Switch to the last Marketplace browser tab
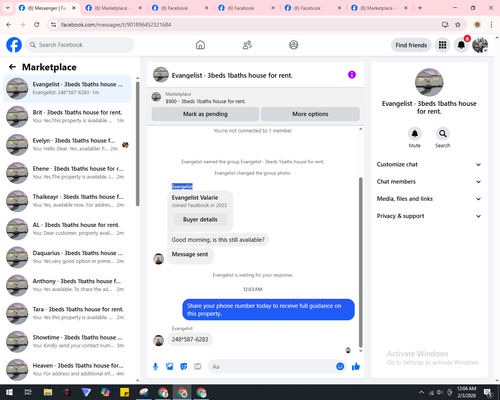500x400 pixels. 379,8
